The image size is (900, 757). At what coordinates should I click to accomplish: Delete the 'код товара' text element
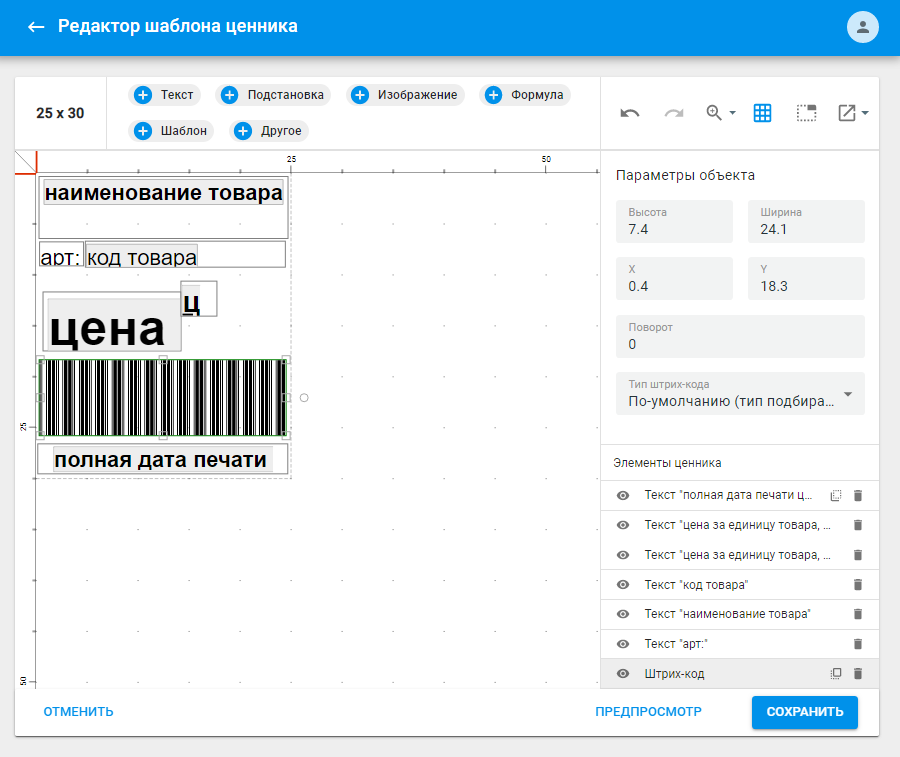tap(858, 584)
